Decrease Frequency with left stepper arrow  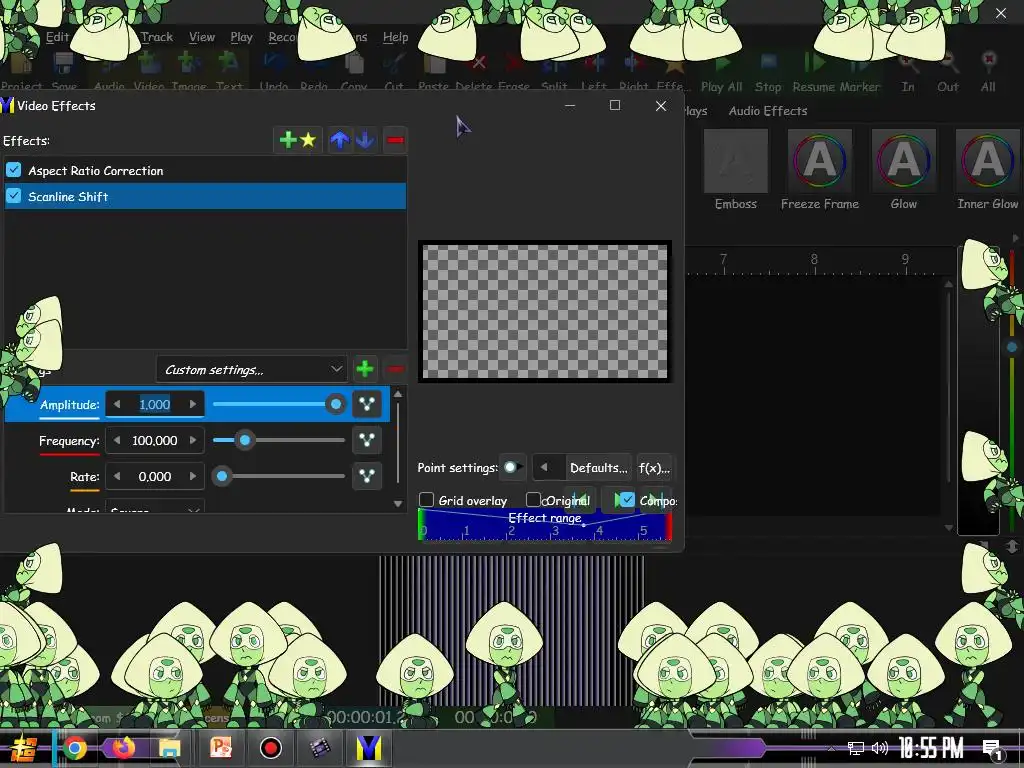point(117,440)
